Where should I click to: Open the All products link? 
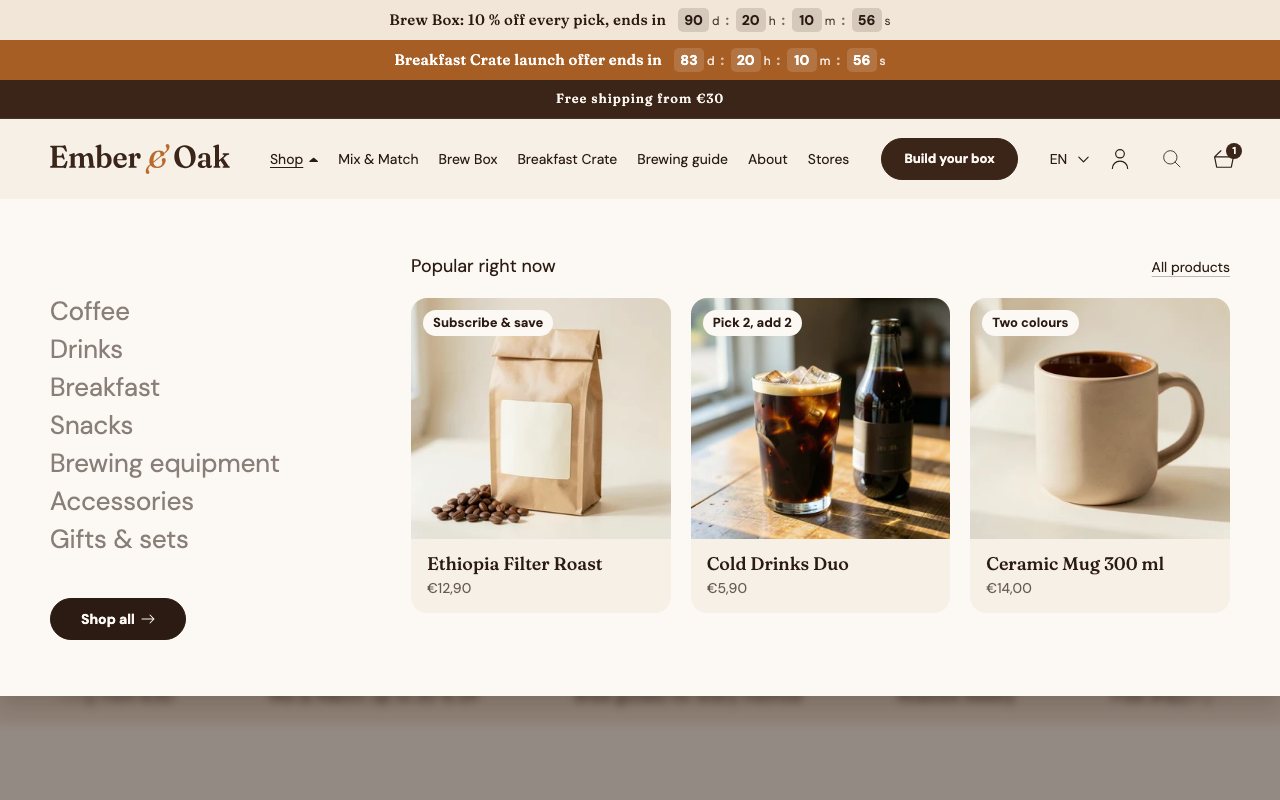1190,267
